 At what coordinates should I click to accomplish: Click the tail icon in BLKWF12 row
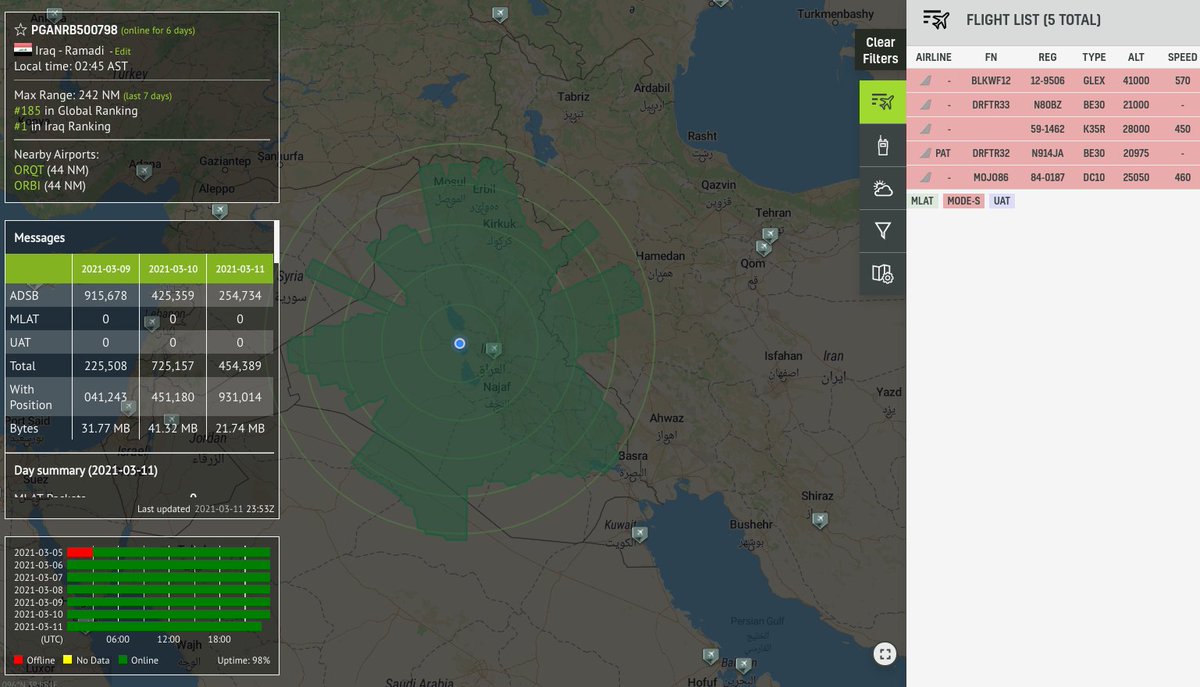tap(925, 81)
